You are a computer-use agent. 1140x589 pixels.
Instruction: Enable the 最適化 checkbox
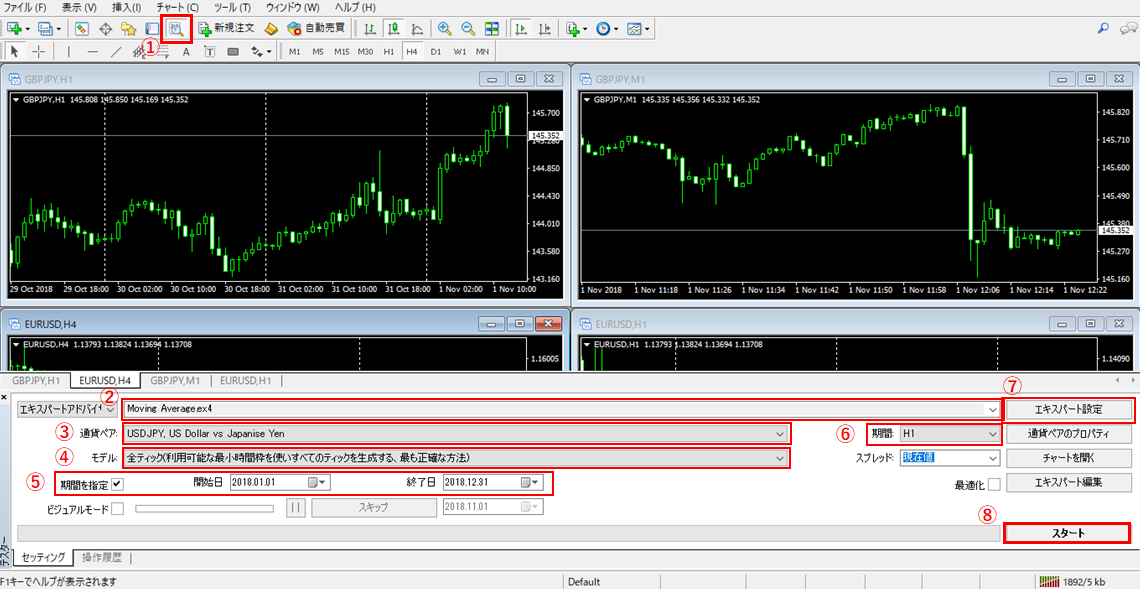point(993,485)
